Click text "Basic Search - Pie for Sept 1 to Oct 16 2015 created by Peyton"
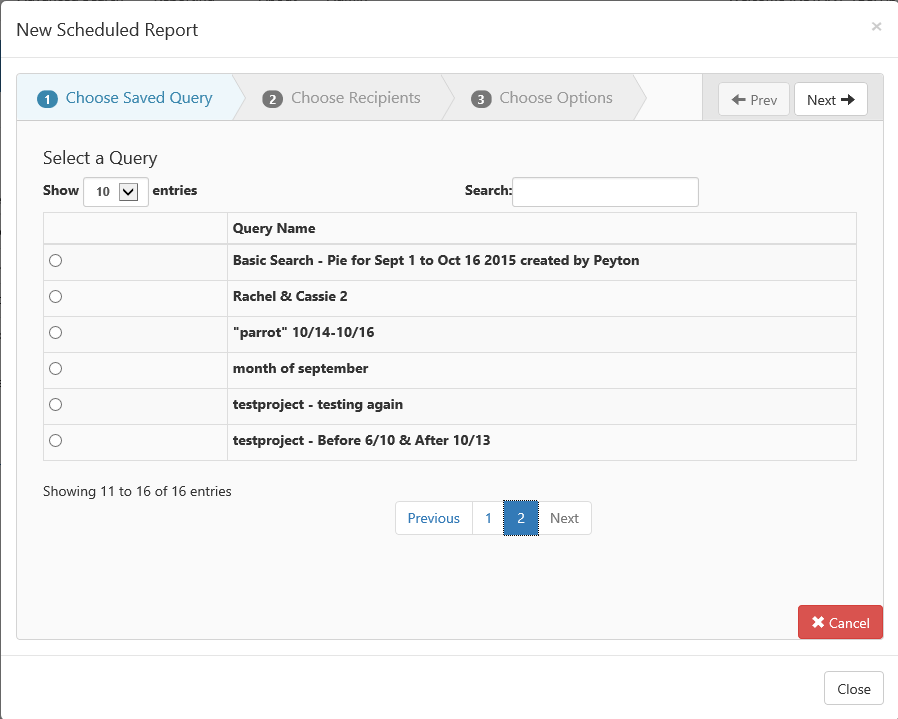898x719 pixels. [x=436, y=261]
